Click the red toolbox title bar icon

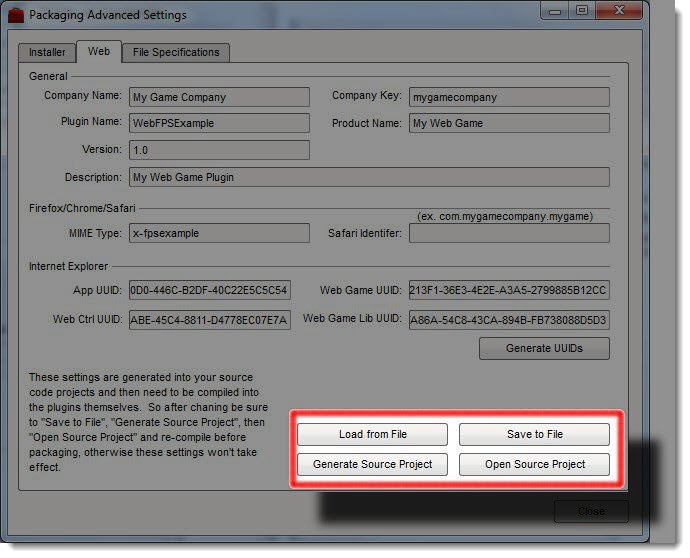(16, 15)
